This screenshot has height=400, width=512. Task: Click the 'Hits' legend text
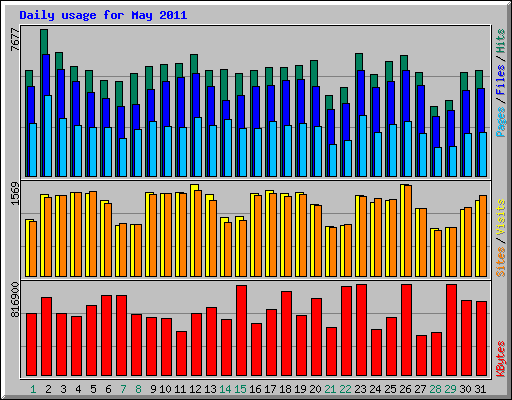pos(500,41)
